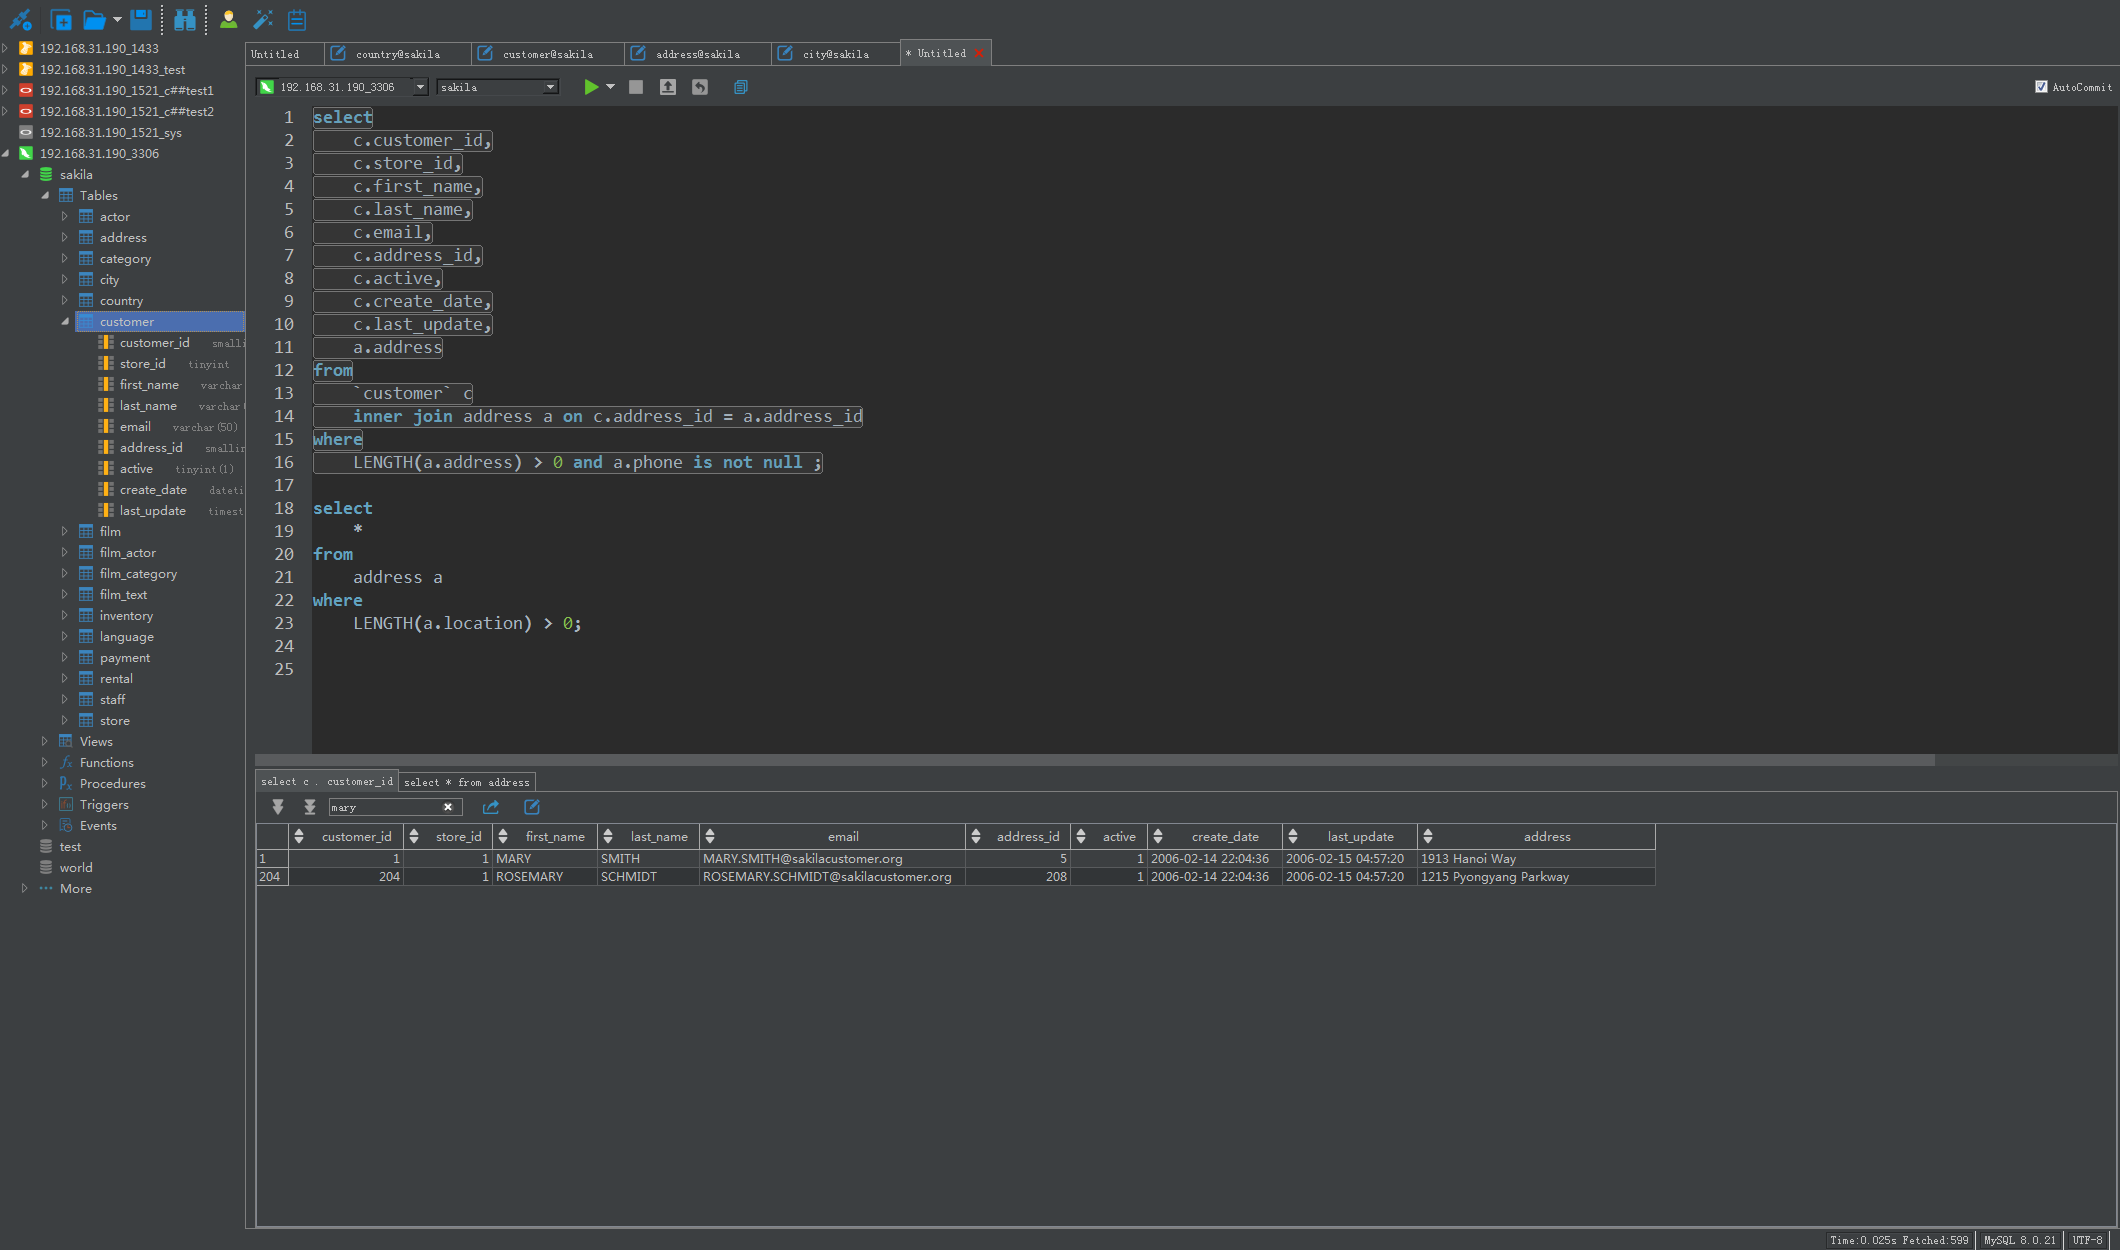Open the sakila database dropdown
The width and height of the screenshot is (2120, 1250).
coord(550,87)
